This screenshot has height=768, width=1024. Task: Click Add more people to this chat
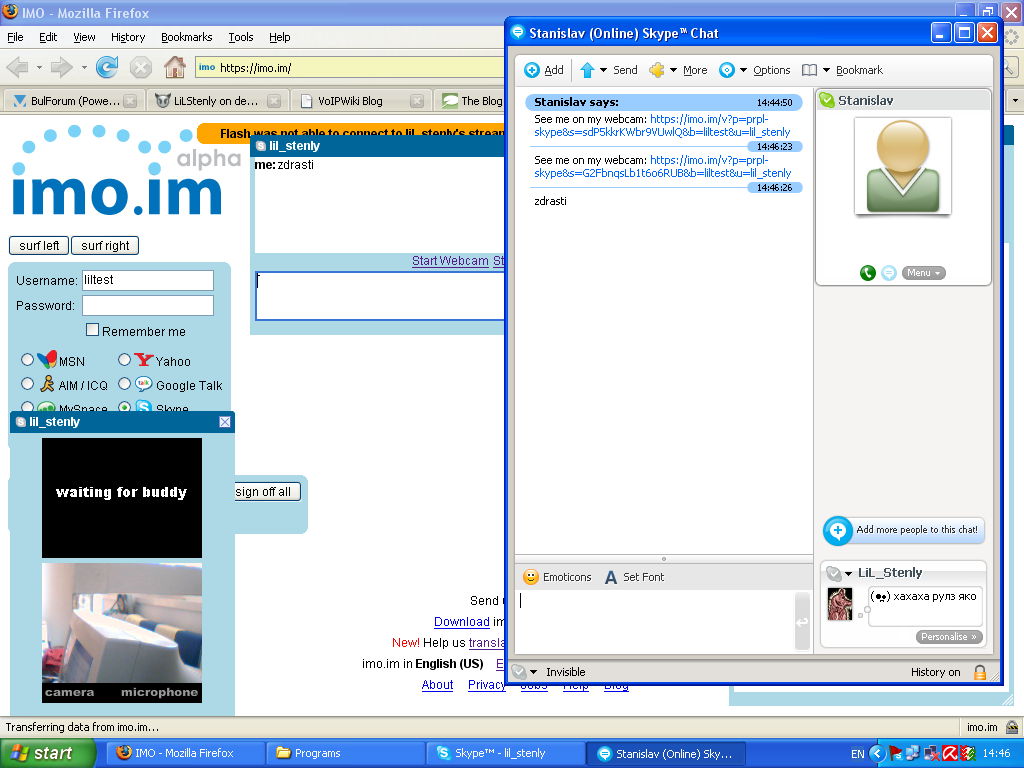[903, 530]
